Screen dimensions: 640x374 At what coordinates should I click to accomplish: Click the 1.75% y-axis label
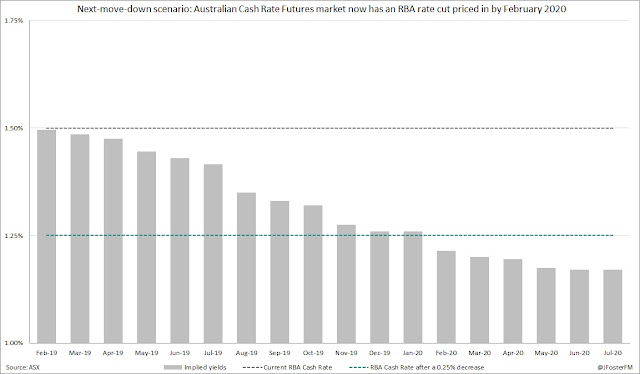point(14,20)
